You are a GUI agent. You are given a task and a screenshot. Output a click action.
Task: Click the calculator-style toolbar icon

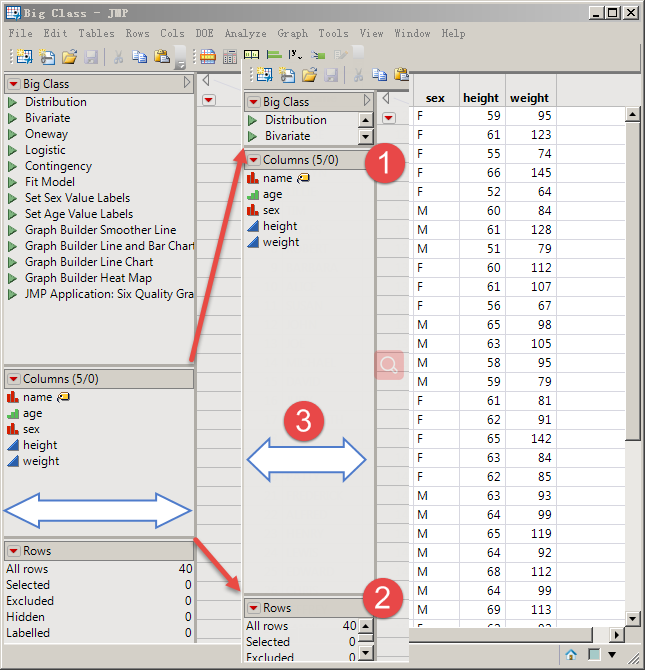click(230, 56)
